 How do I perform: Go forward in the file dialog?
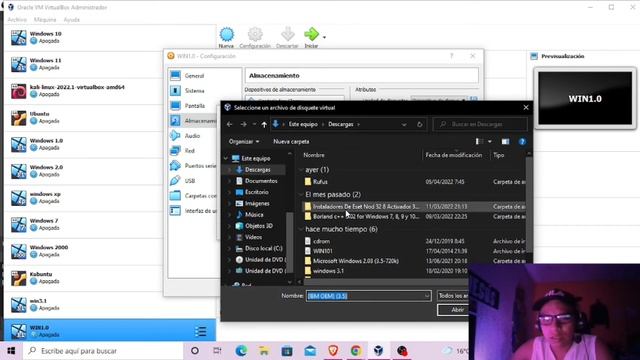tap(244, 124)
